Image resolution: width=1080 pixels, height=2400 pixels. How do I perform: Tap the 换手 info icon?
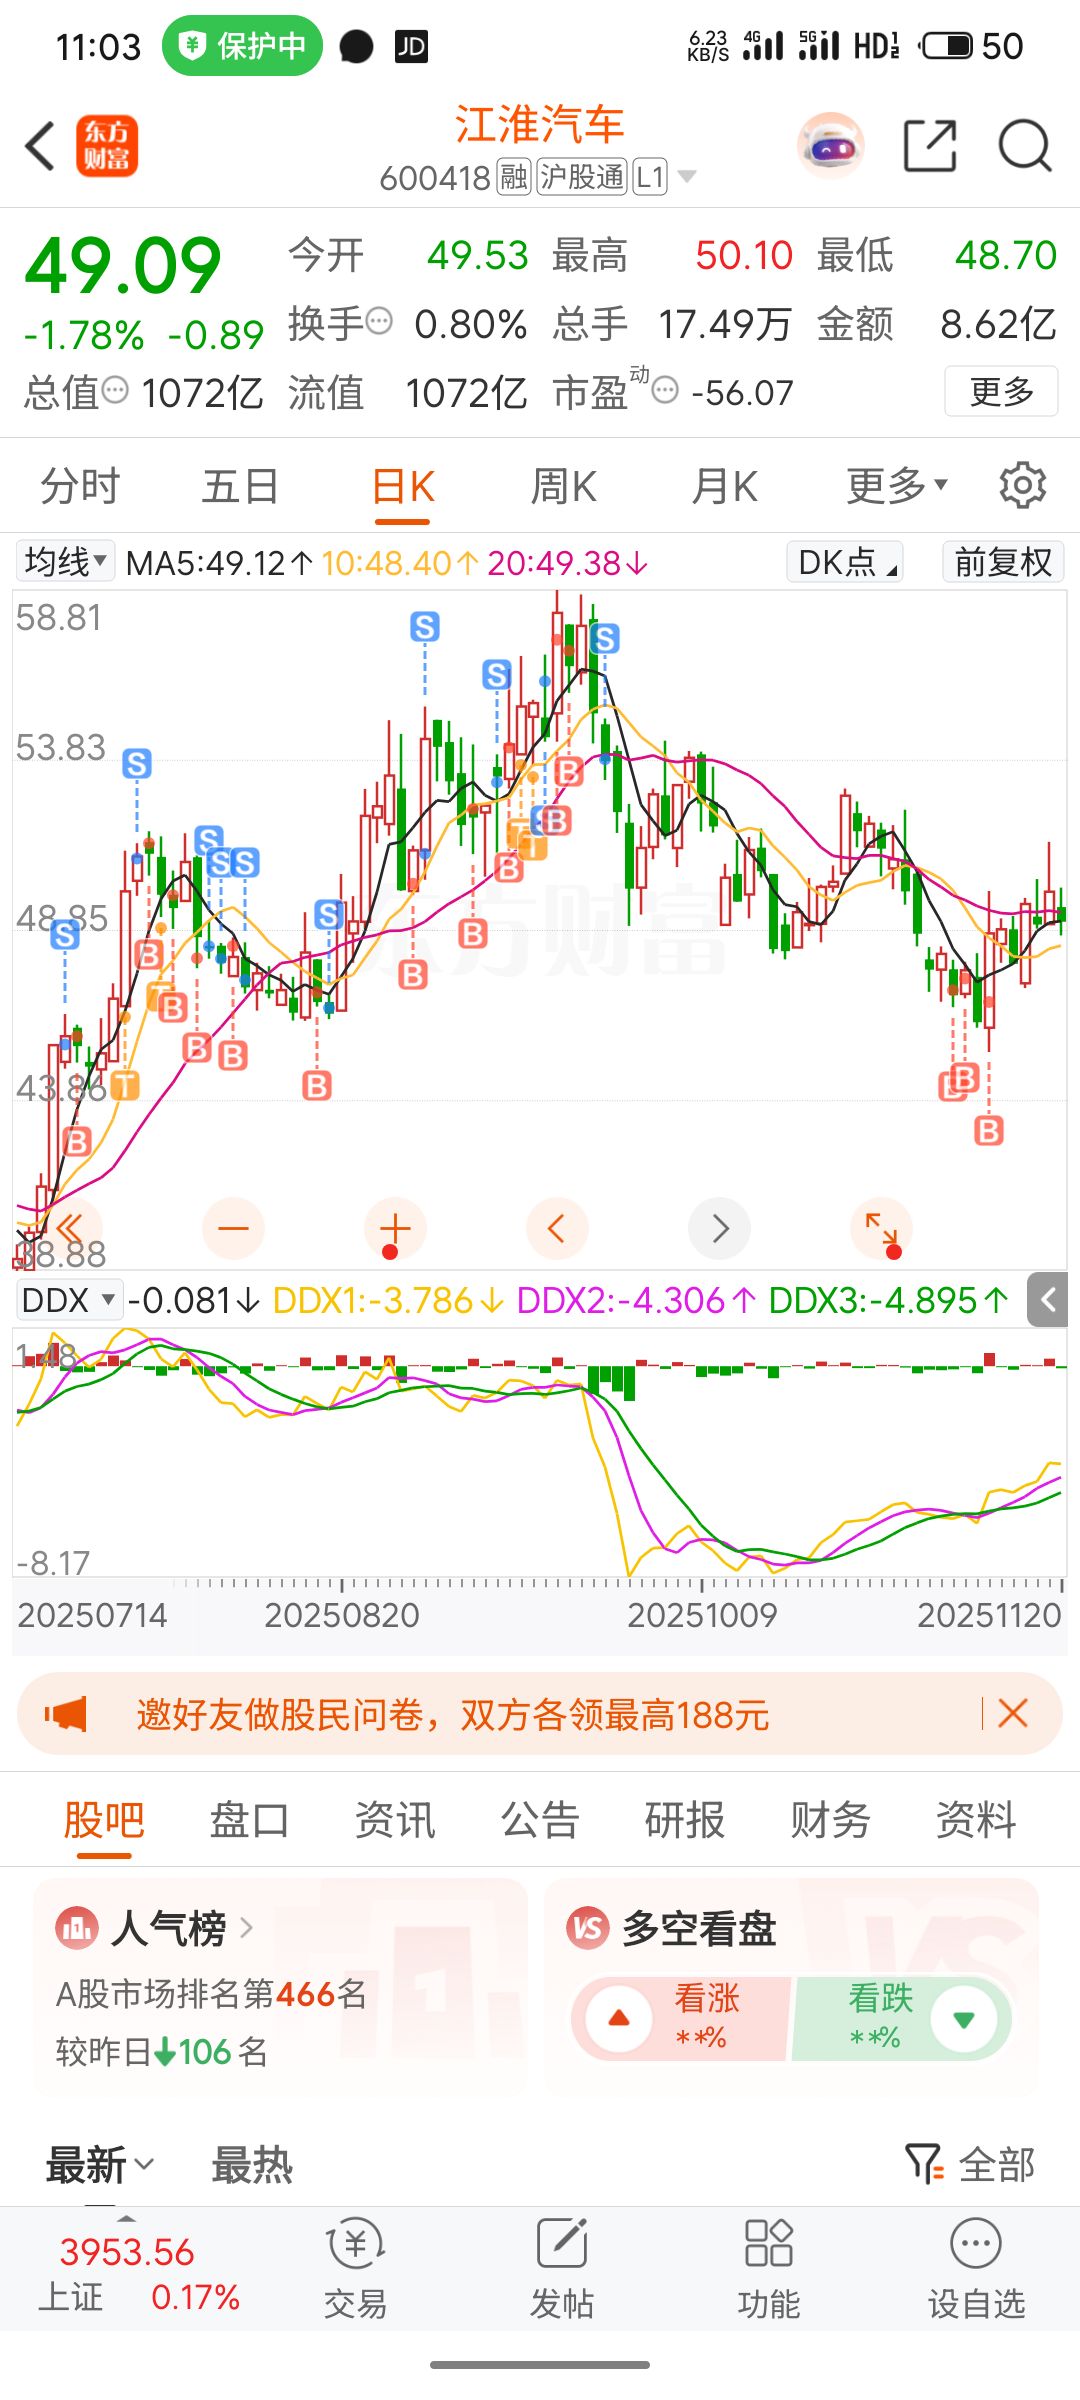pos(379,322)
